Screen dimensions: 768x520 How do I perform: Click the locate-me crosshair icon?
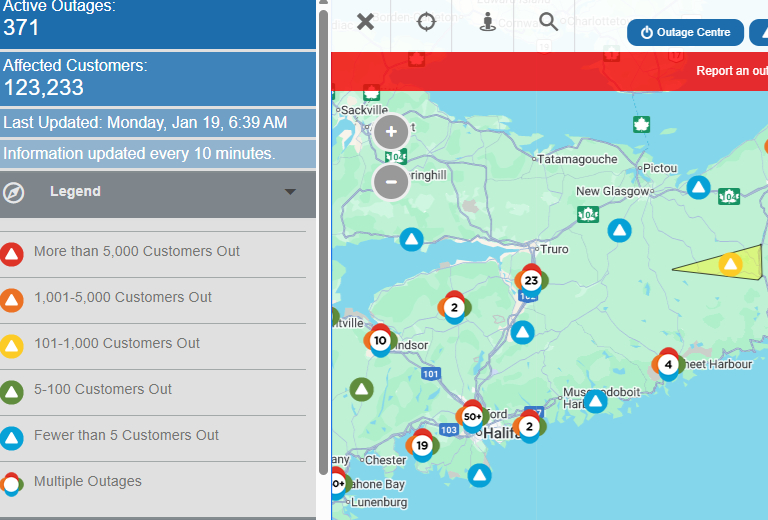tap(426, 22)
